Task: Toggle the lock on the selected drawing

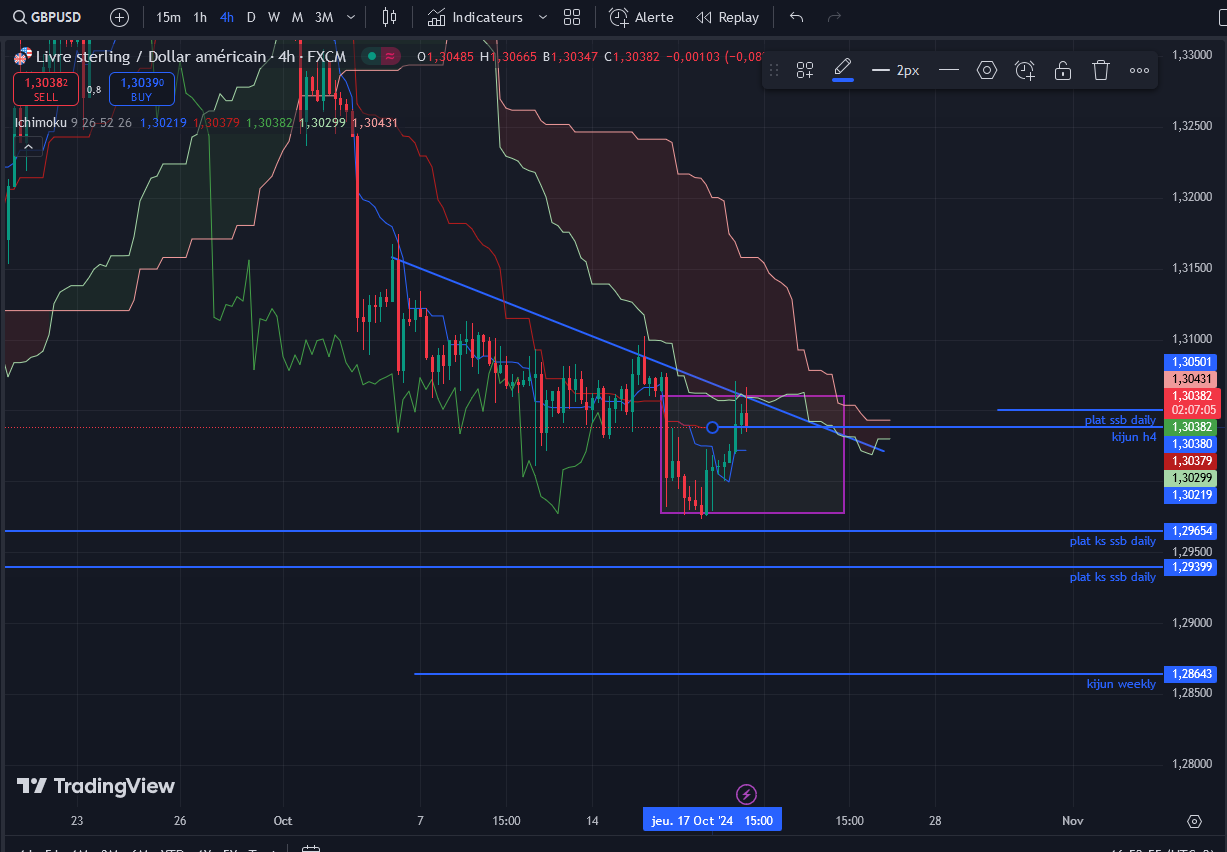Action: (x=1063, y=70)
